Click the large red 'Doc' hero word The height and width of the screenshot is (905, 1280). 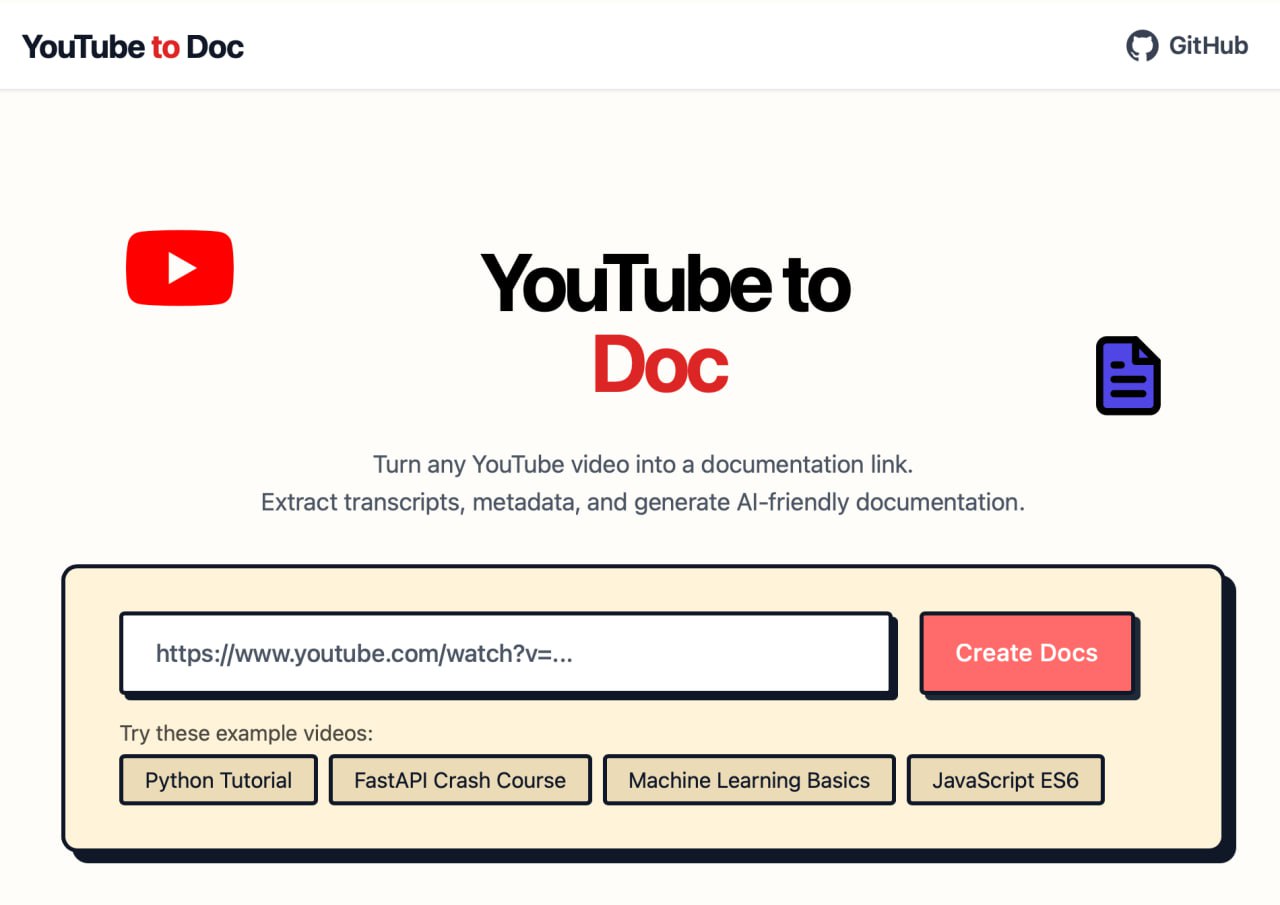[x=660, y=364]
